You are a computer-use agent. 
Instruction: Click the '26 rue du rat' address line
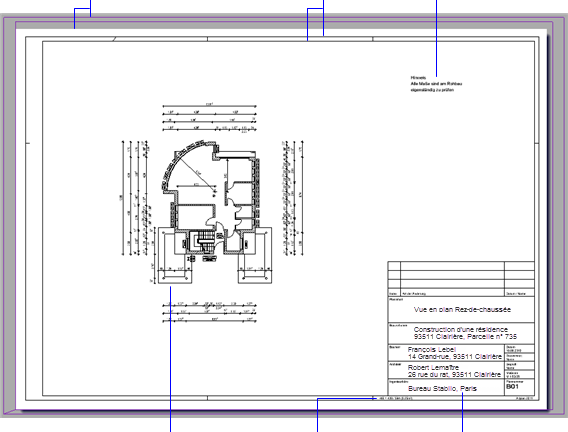pos(455,374)
